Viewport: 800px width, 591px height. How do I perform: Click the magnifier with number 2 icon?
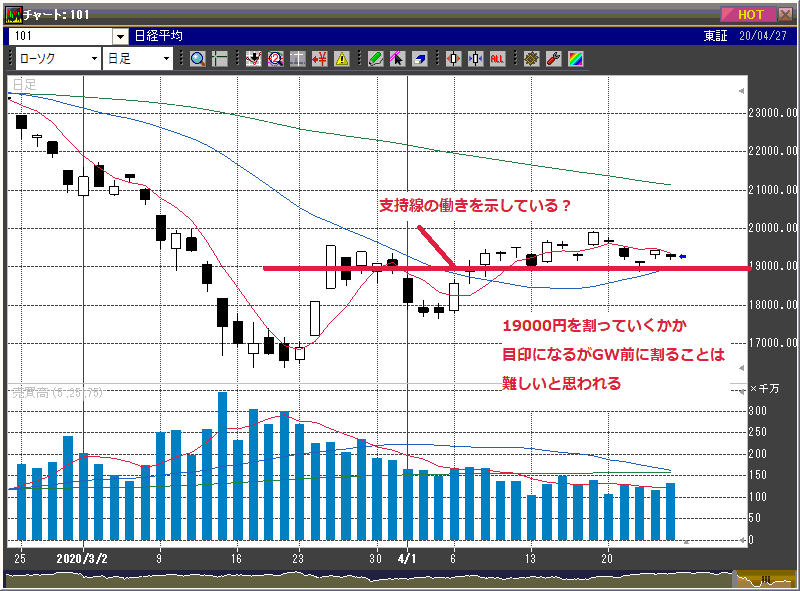point(276,59)
